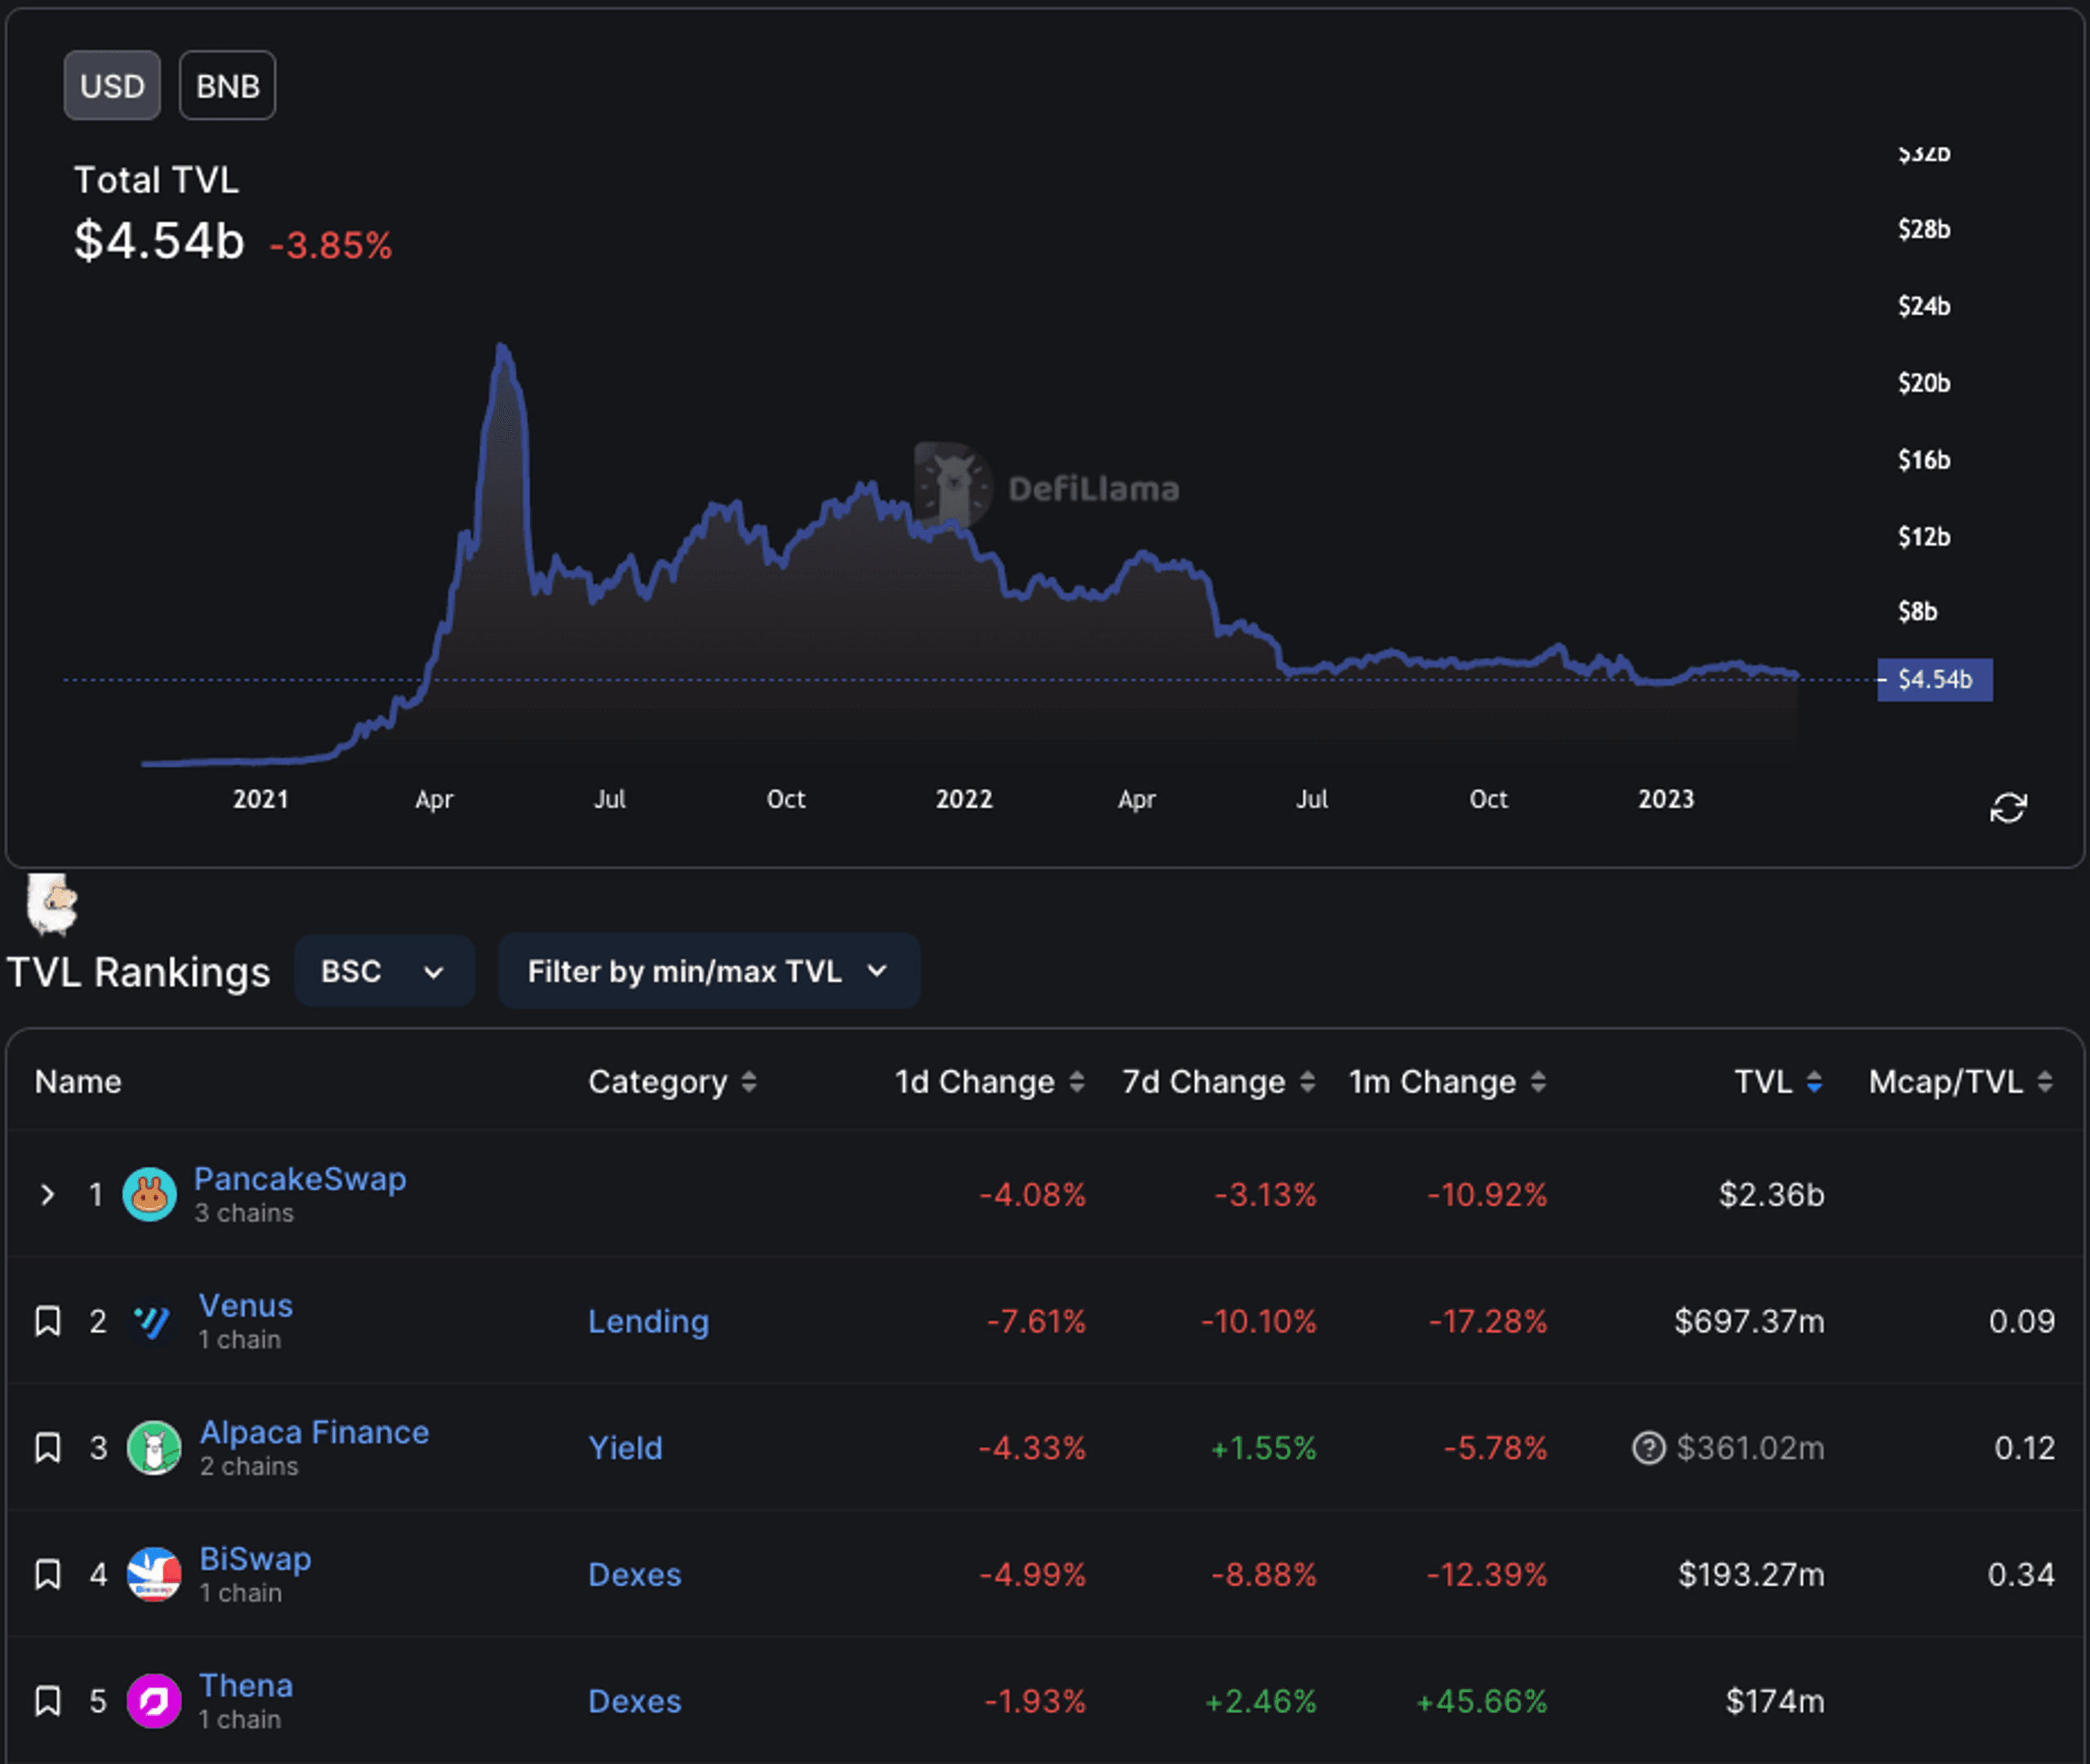Open the Yield category link
2090x1764 pixels.
(625, 1448)
